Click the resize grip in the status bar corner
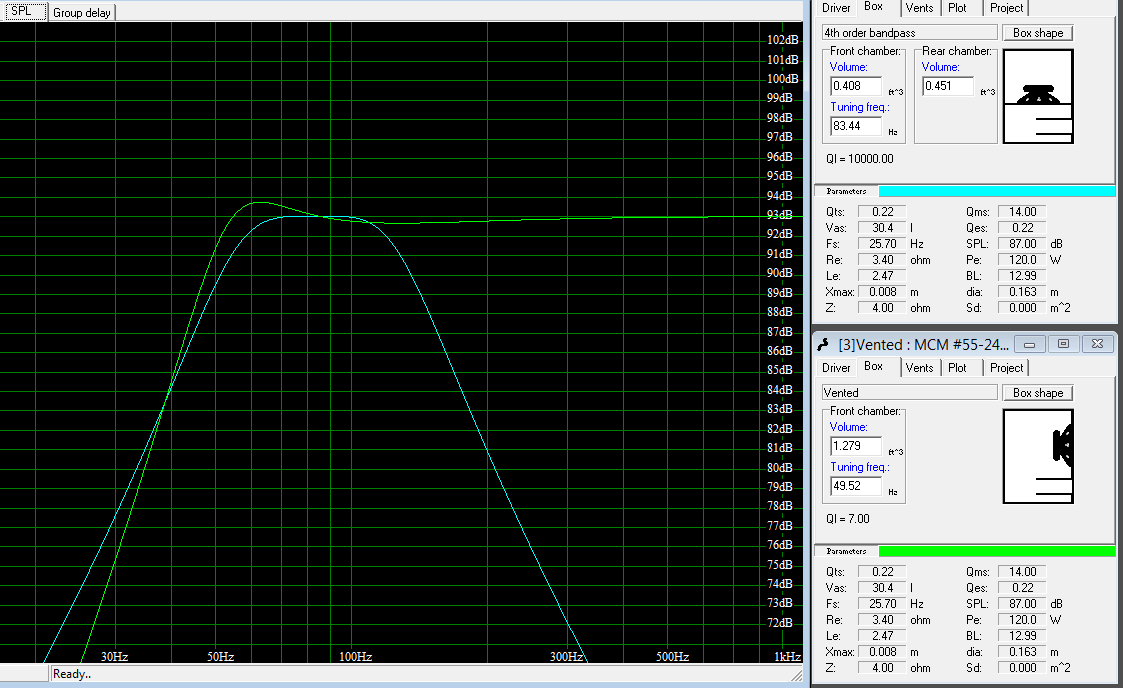Image resolution: width=1123 pixels, height=688 pixels. coord(796,675)
